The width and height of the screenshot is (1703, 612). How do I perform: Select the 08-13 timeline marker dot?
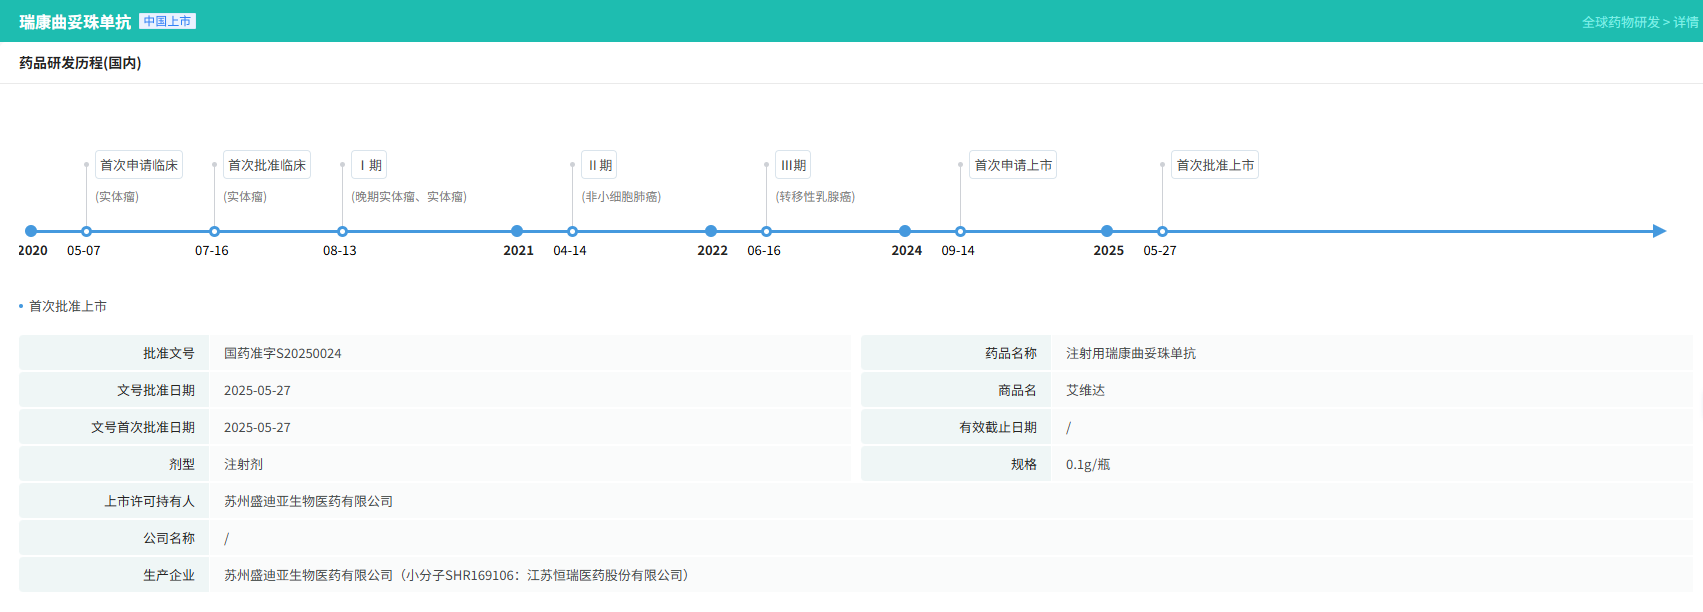pos(342,231)
